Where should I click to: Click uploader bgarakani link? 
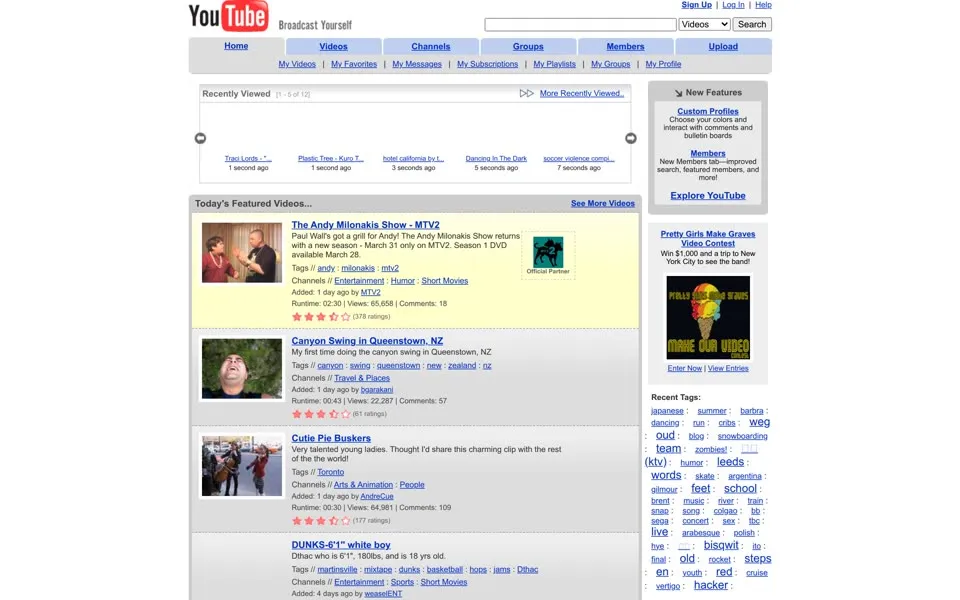[377, 390]
